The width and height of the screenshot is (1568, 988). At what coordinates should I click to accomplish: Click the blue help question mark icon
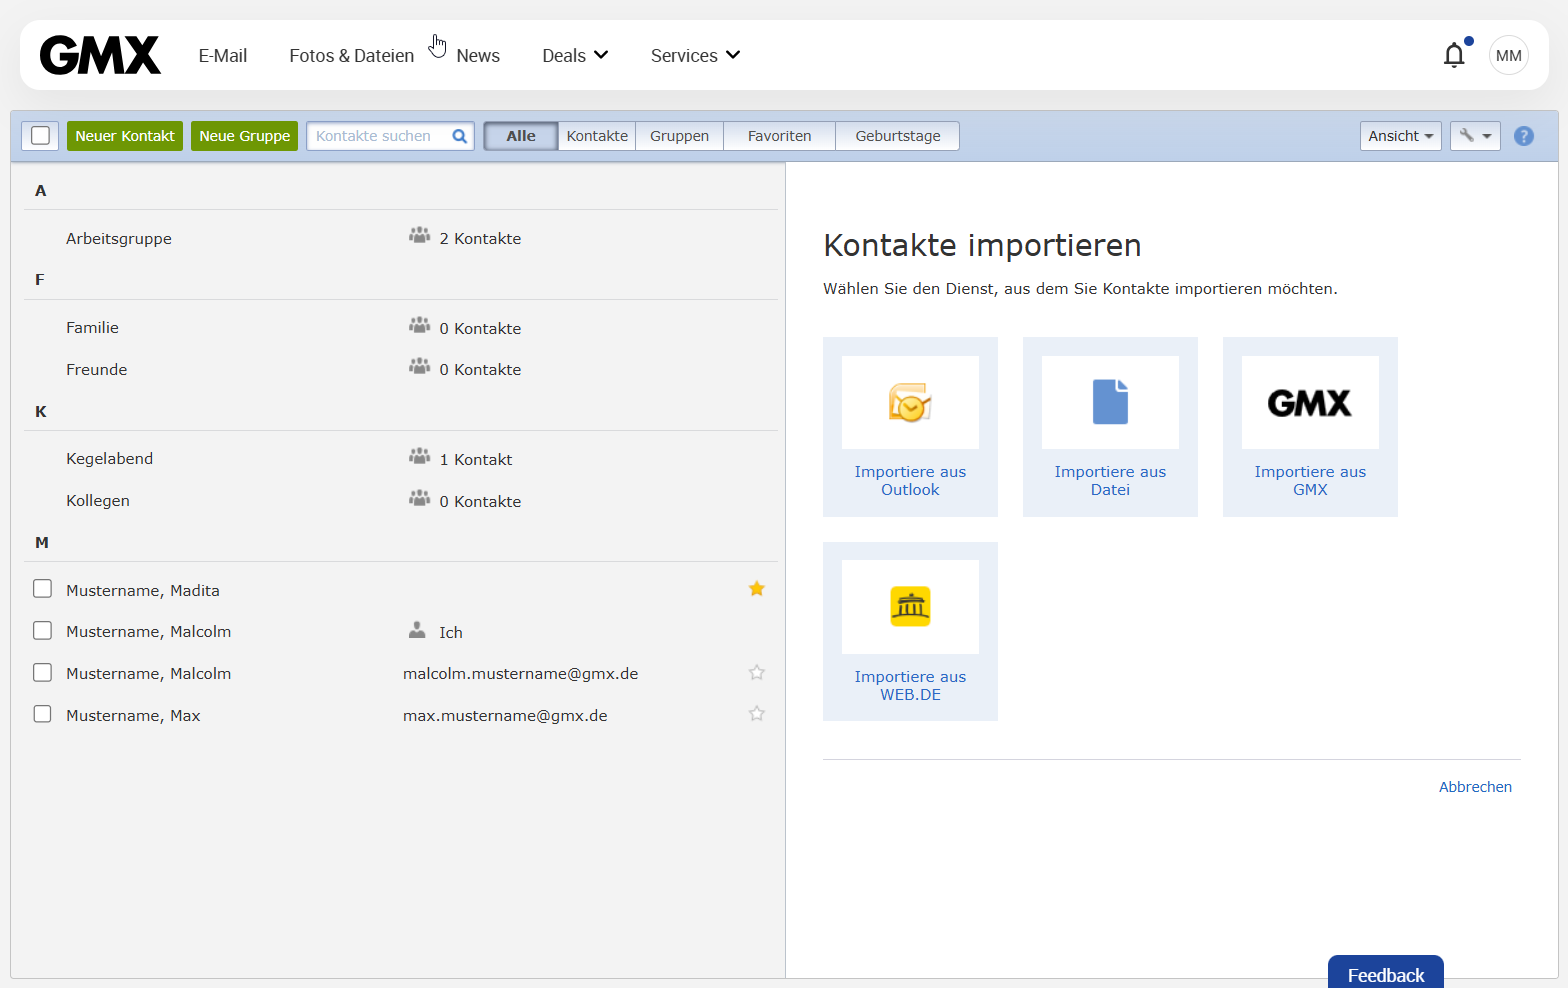coord(1523,136)
